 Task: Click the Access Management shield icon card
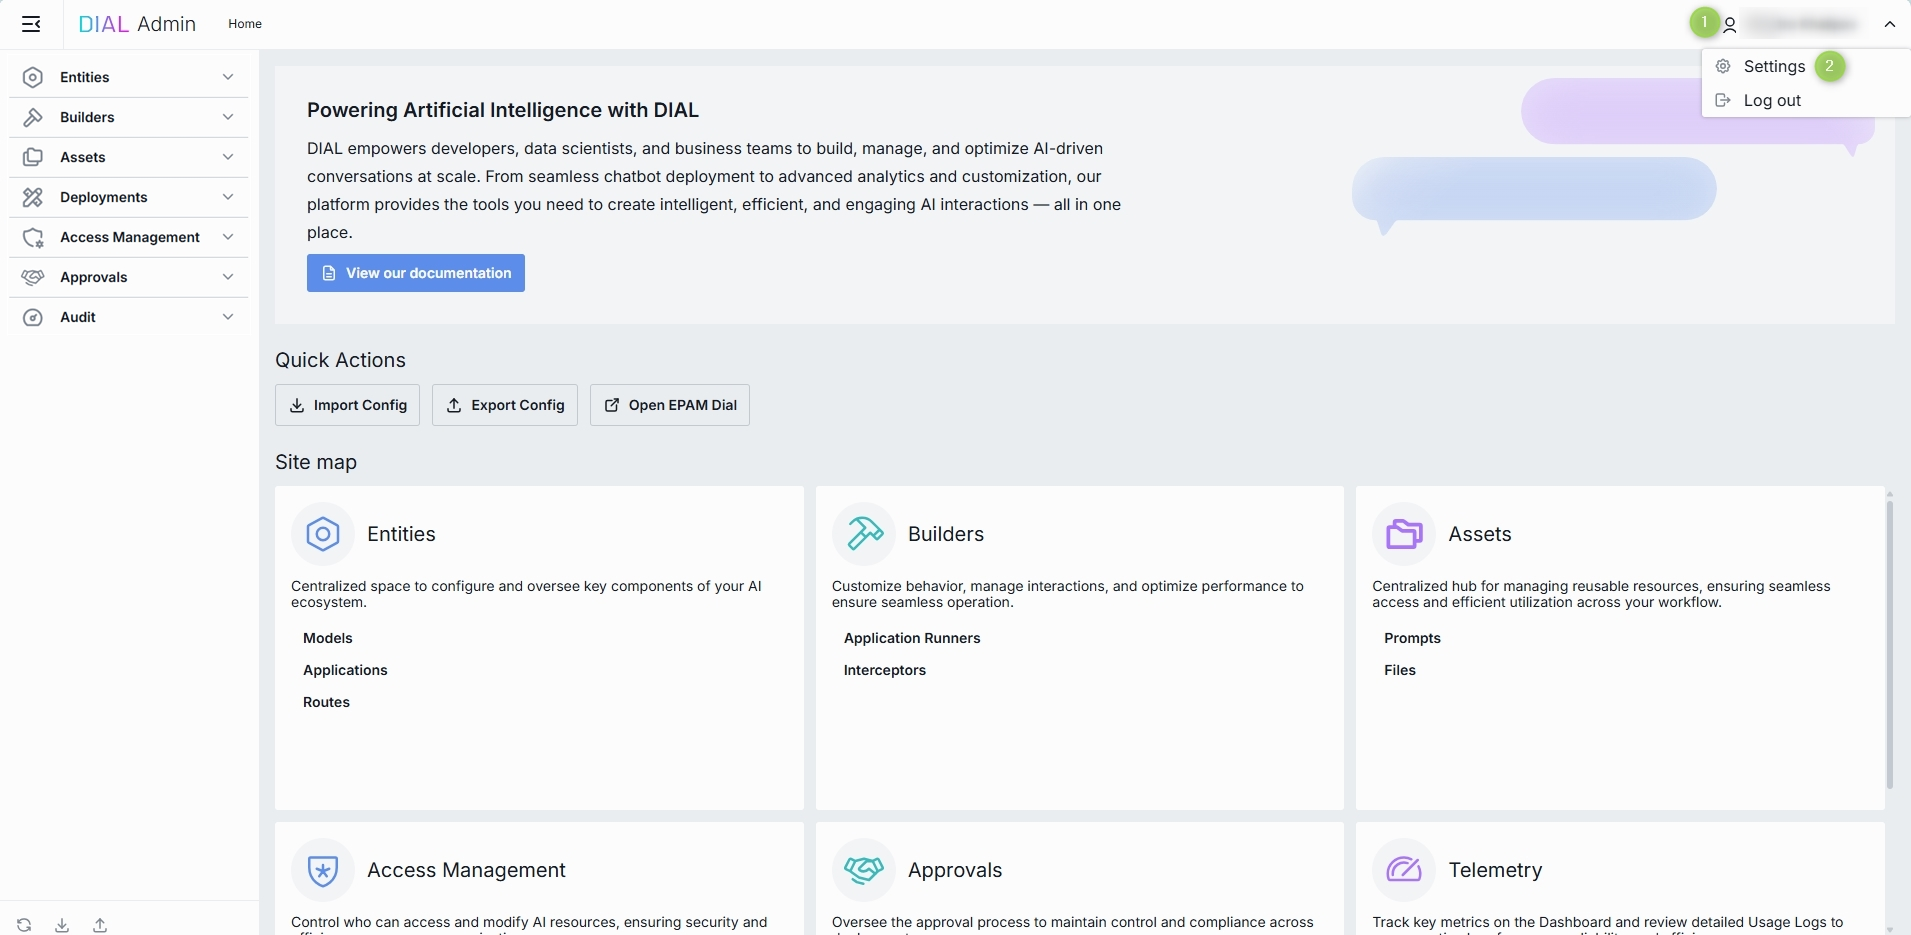click(x=322, y=870)
